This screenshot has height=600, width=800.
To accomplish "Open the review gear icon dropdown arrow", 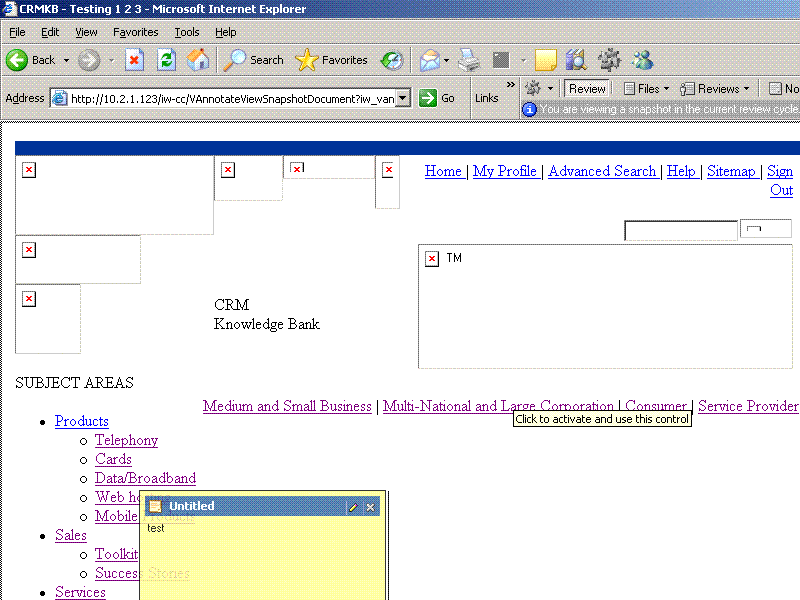I will [x=550, y=89].
